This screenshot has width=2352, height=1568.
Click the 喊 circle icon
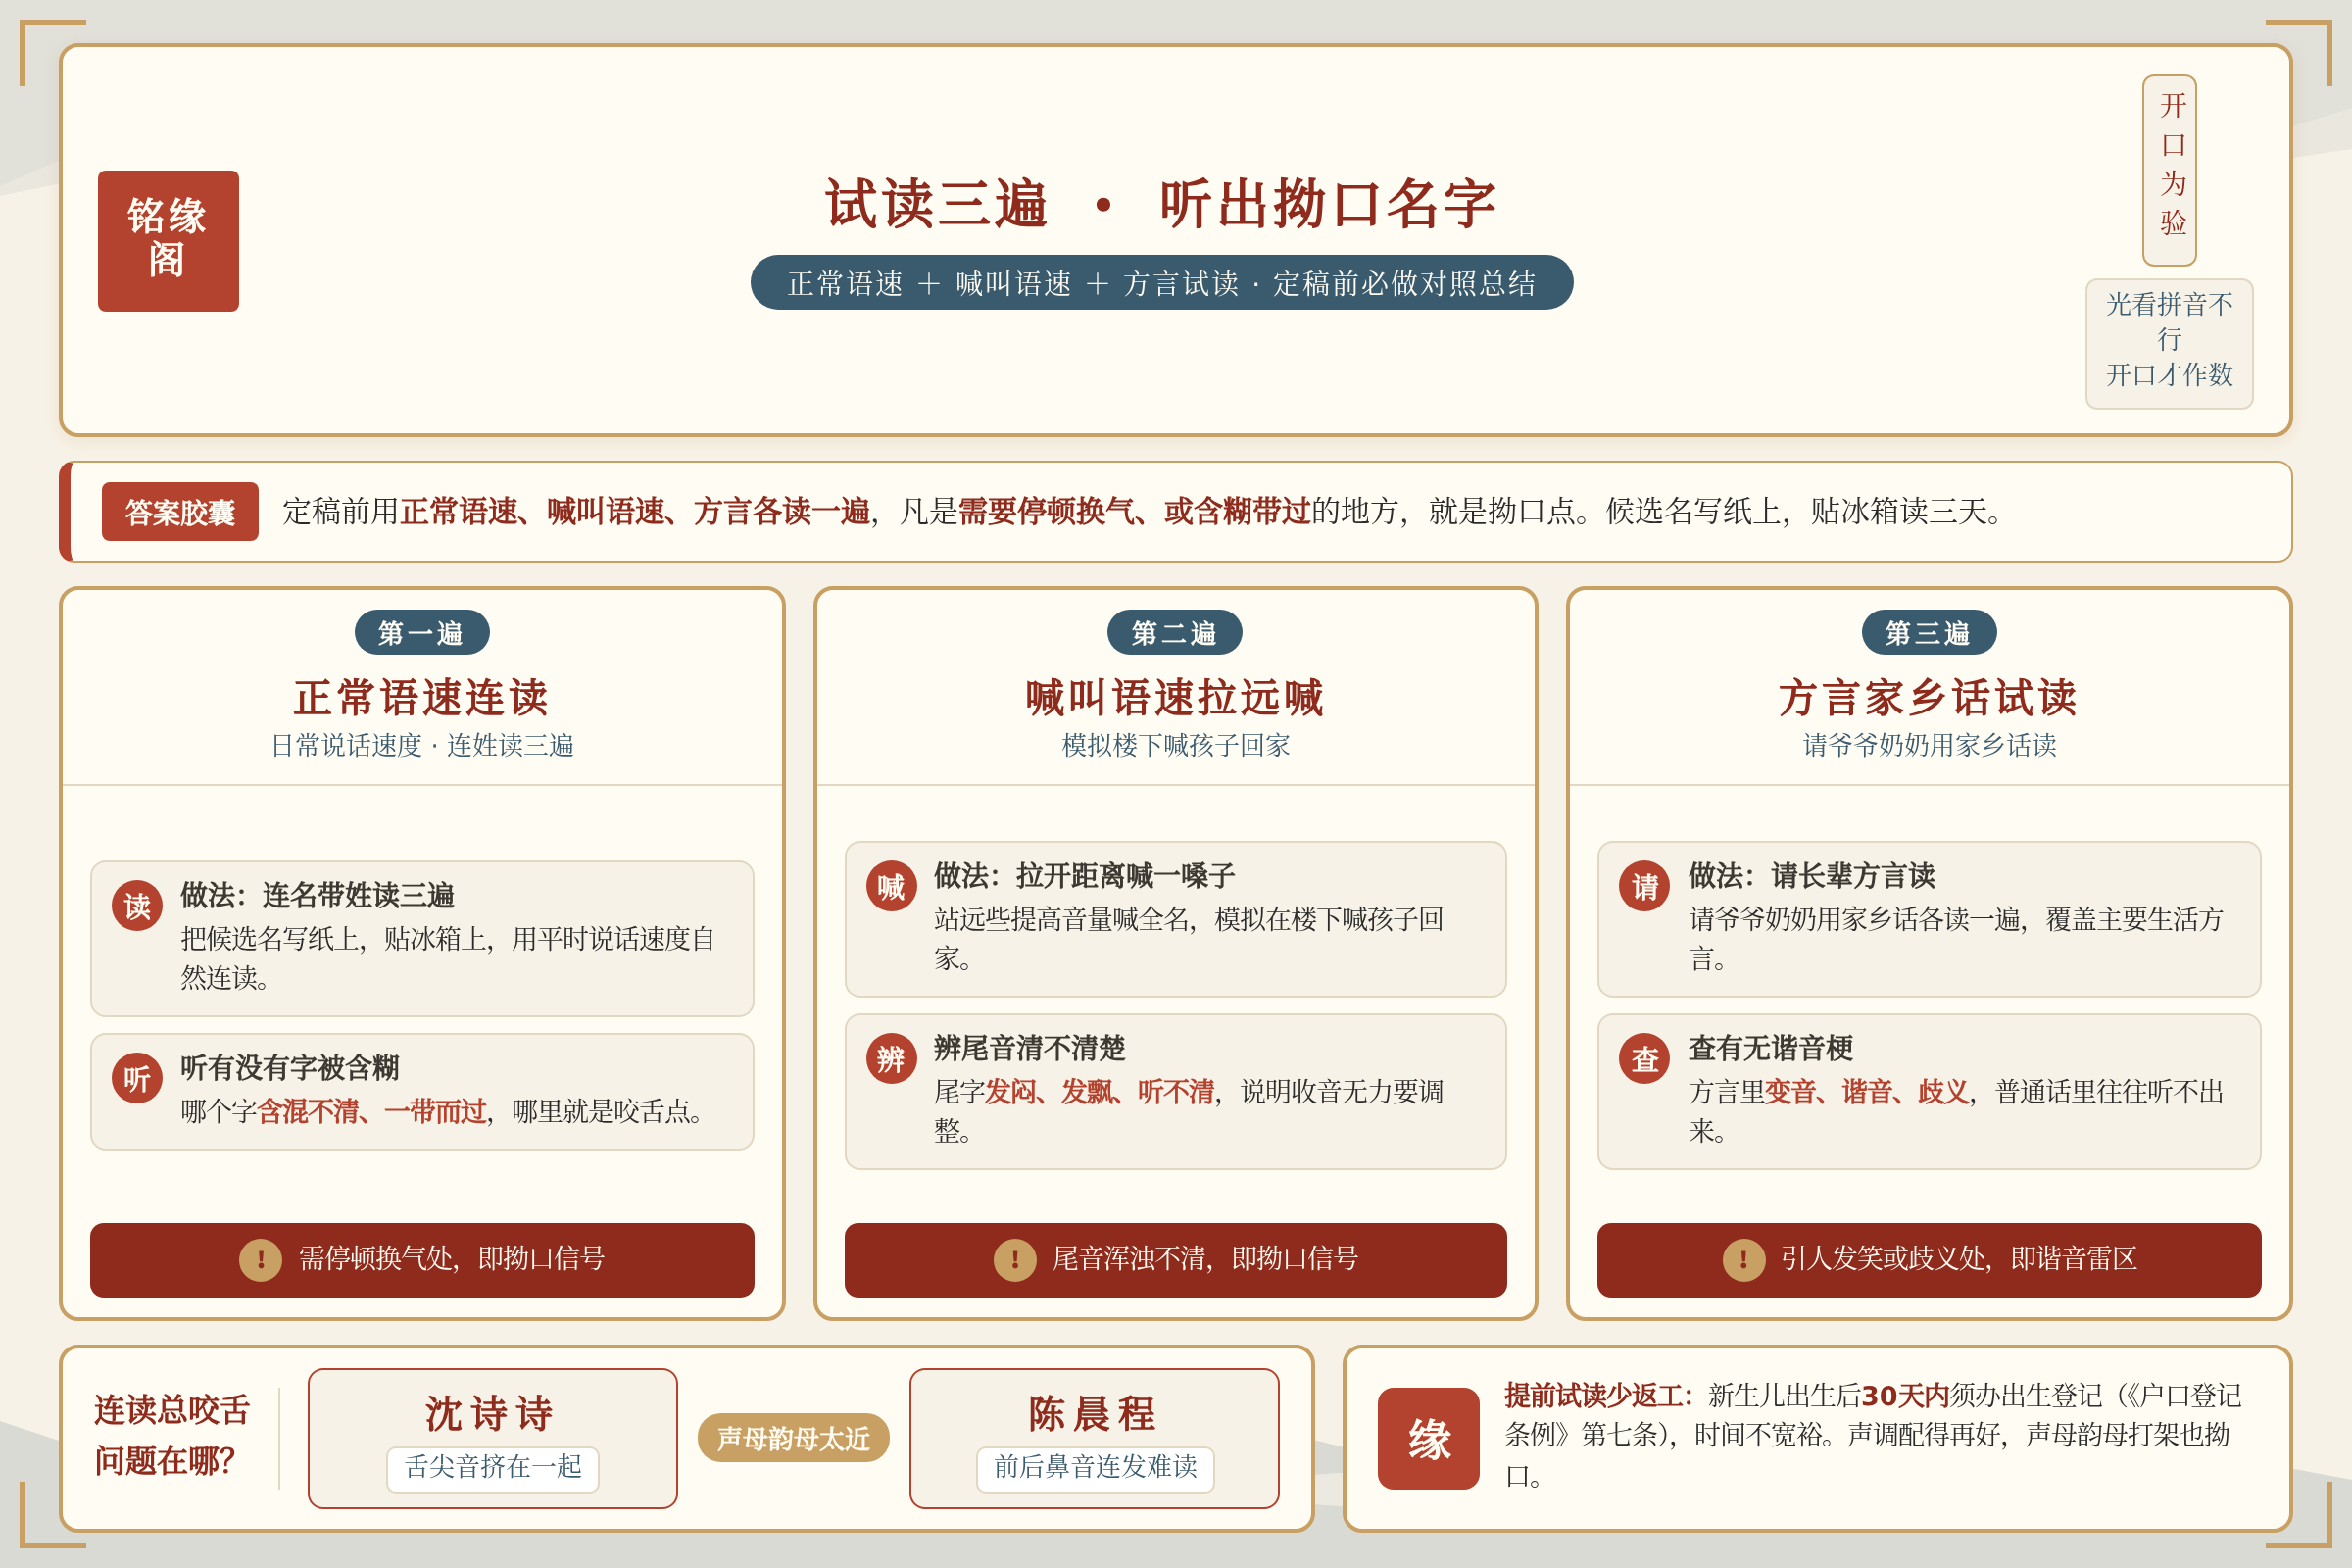(x=891, y=886)
